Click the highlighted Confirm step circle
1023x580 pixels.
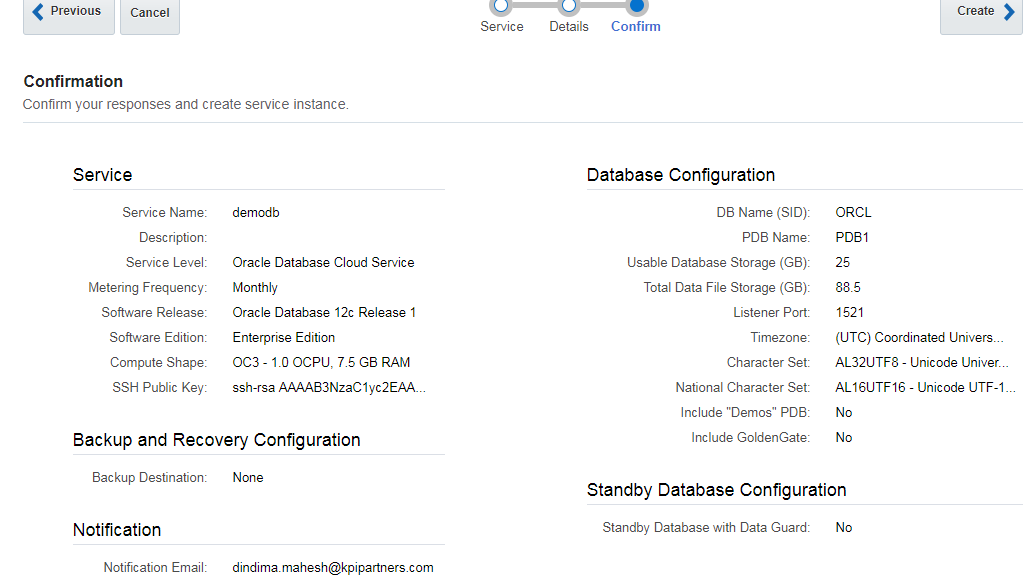(636, 5)
